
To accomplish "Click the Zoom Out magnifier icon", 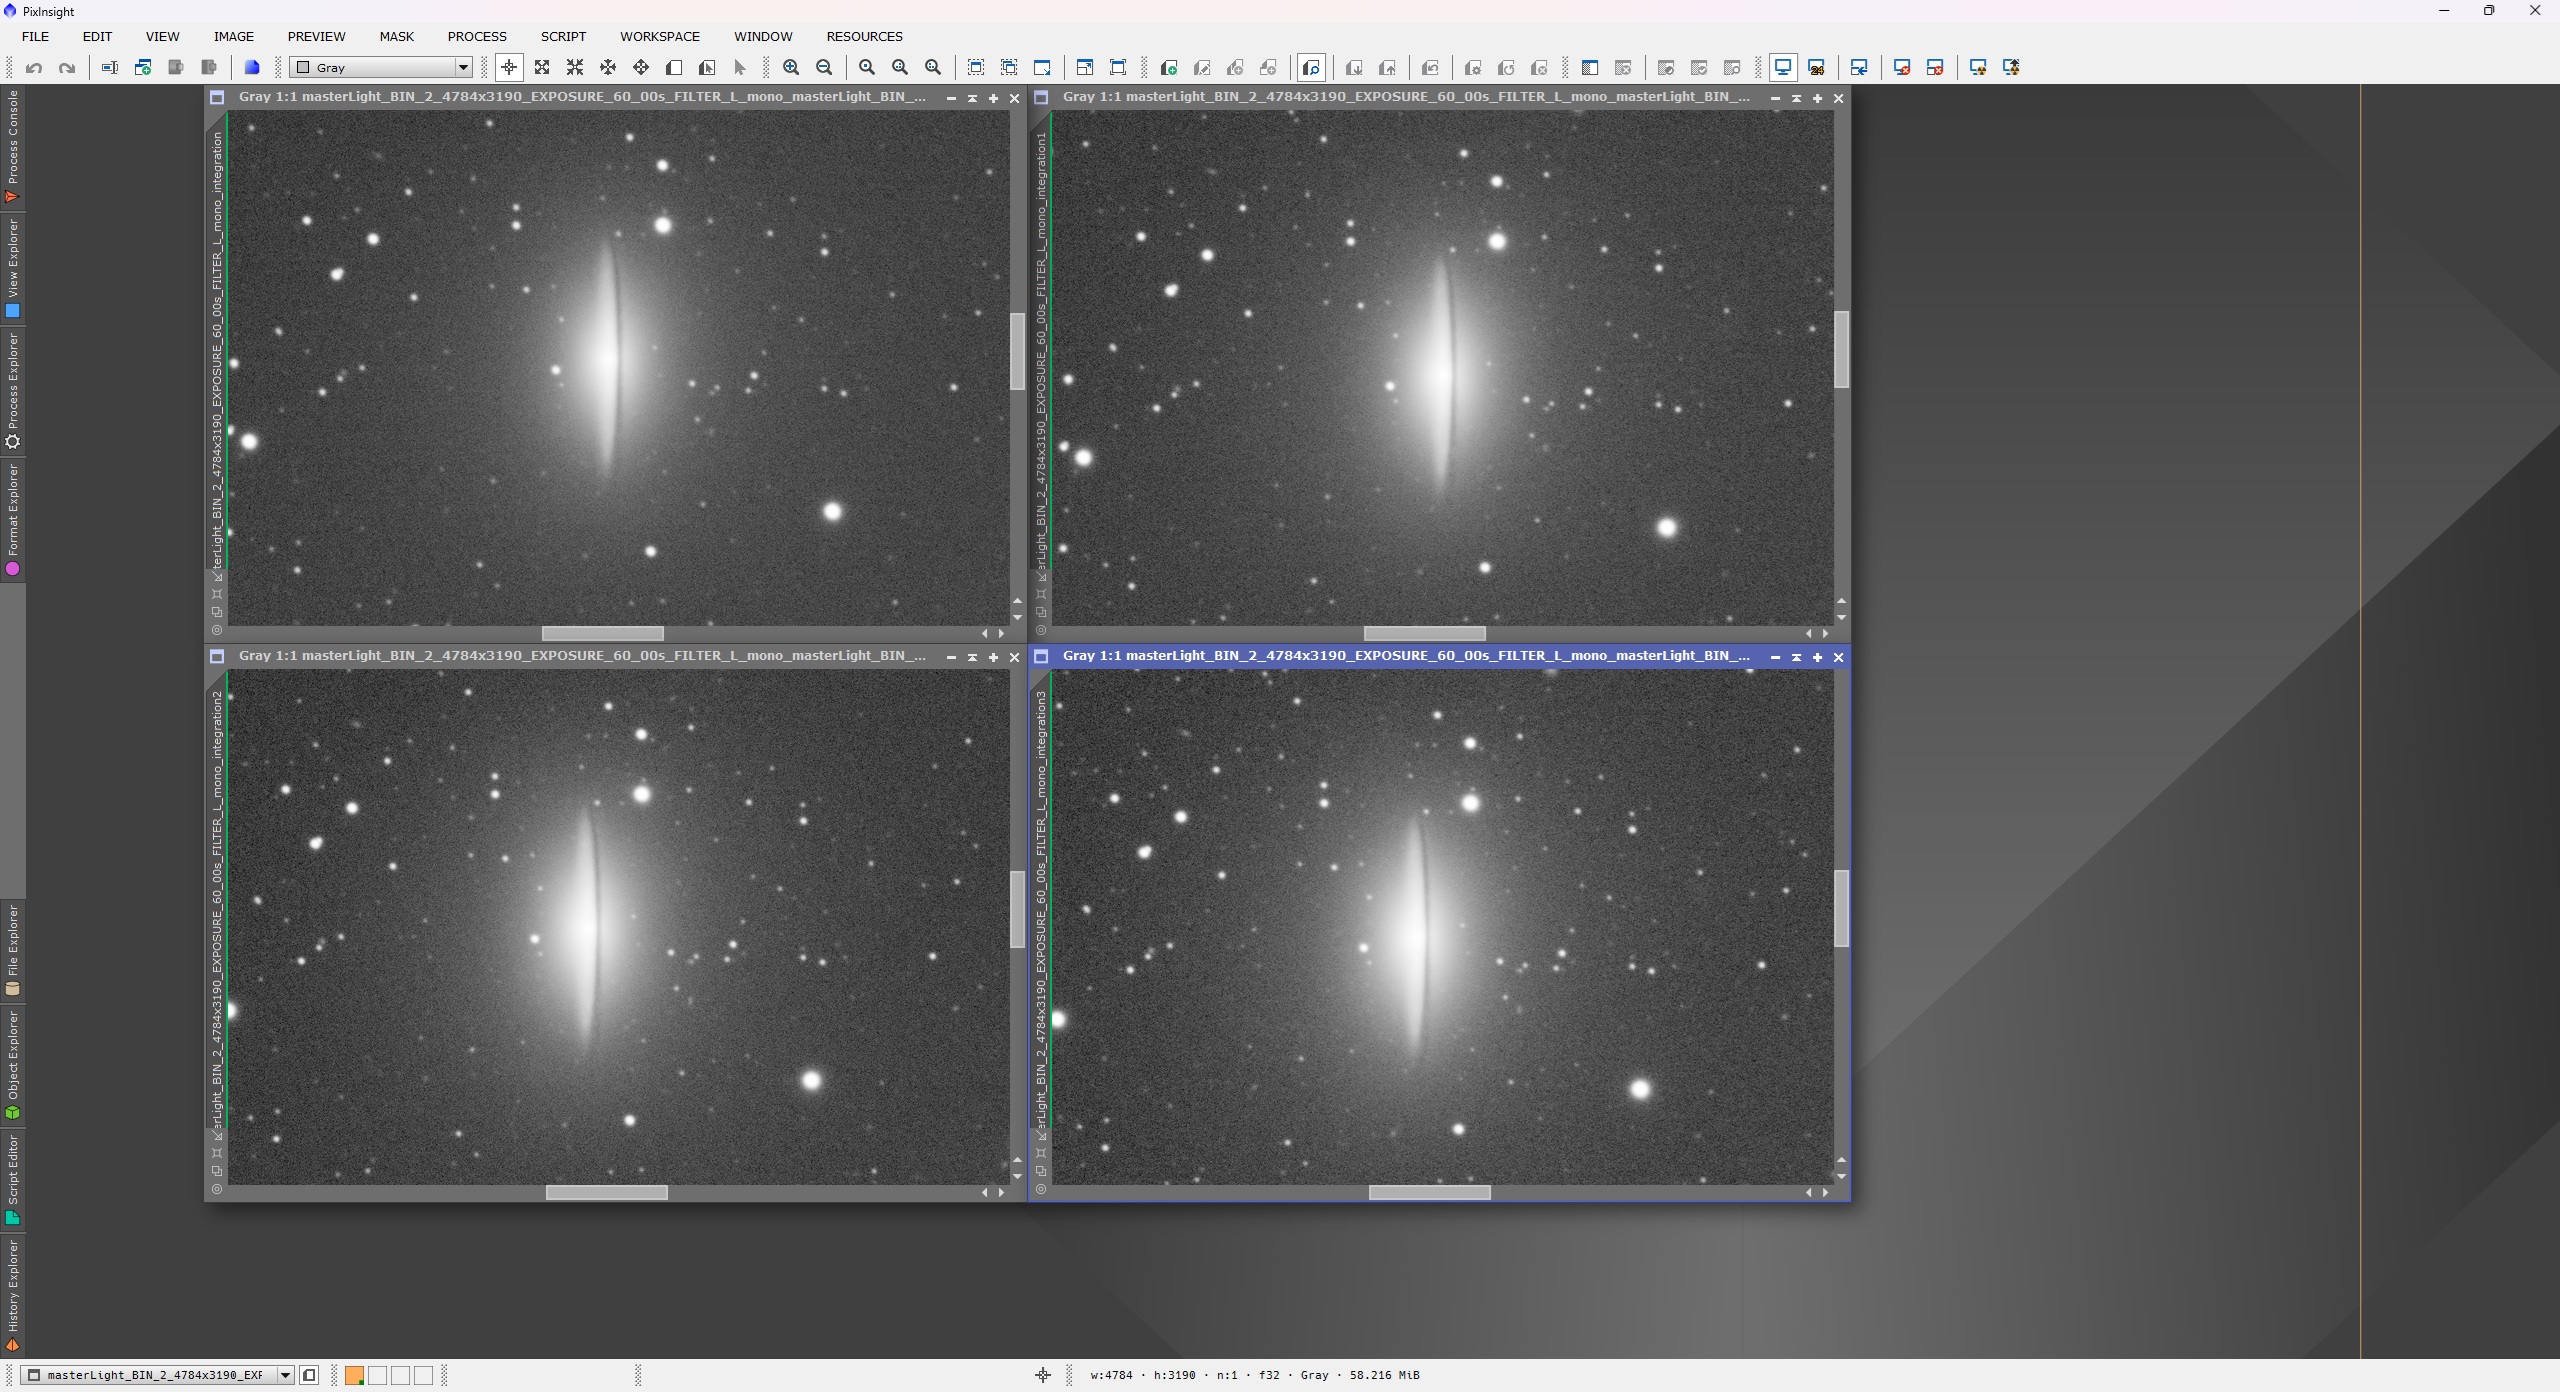I will pyautogui.click(x=824, y=67).
